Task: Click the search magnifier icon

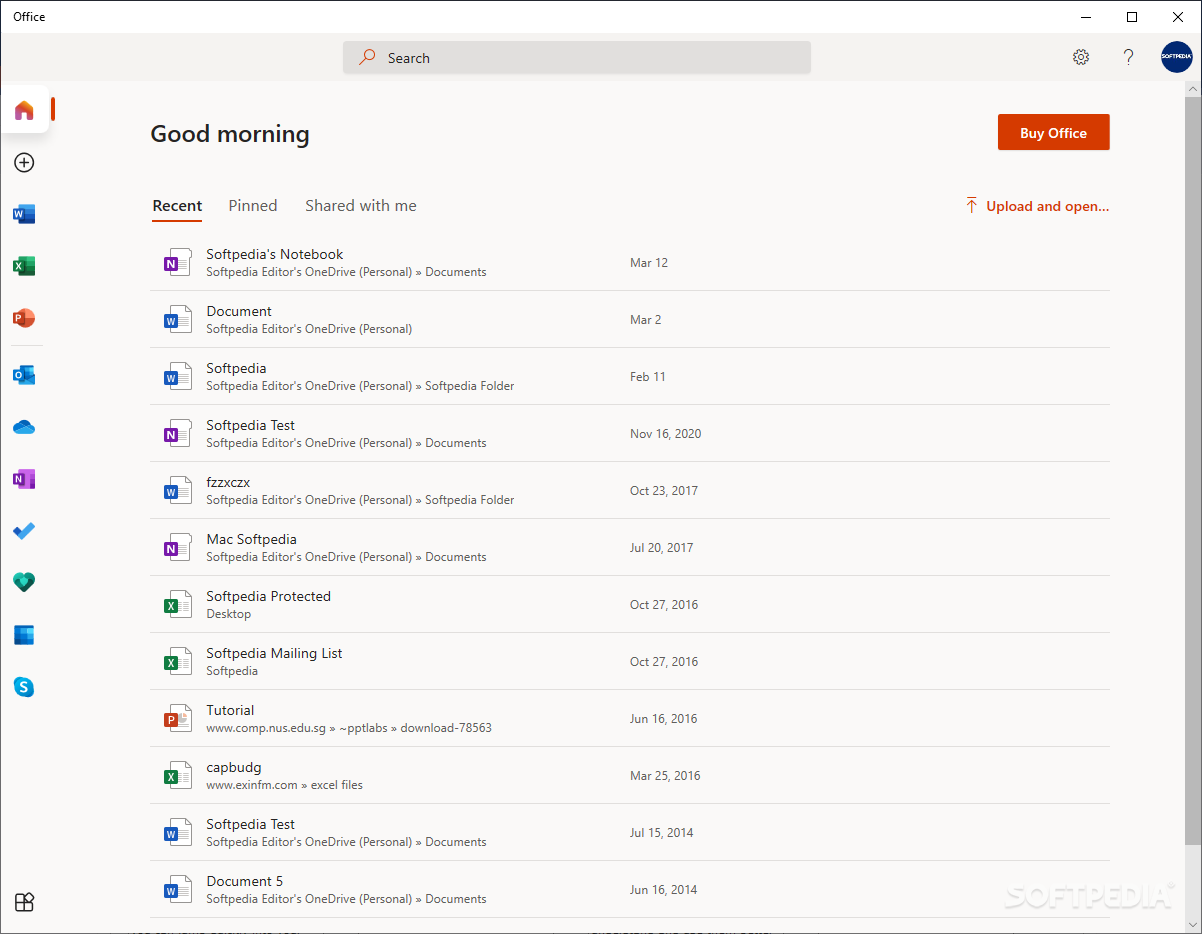Action: coord(368,58)
